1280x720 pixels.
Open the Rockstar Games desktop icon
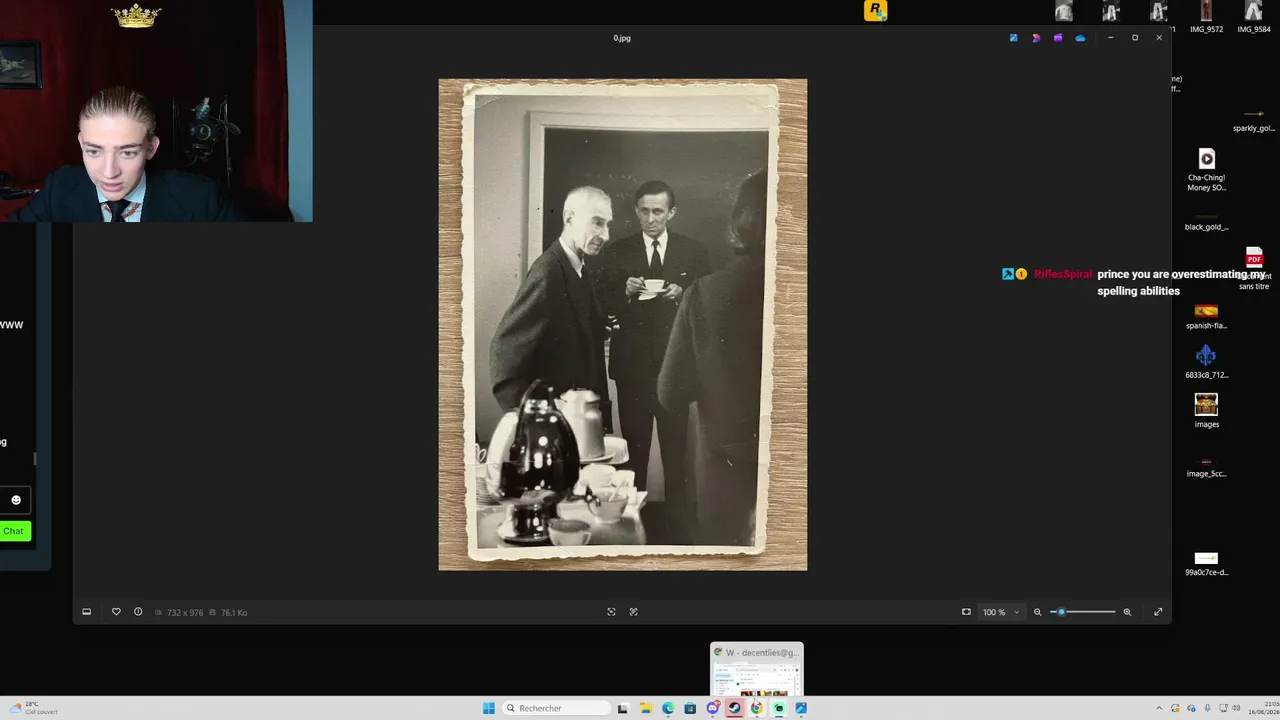(x=875, y=10)
